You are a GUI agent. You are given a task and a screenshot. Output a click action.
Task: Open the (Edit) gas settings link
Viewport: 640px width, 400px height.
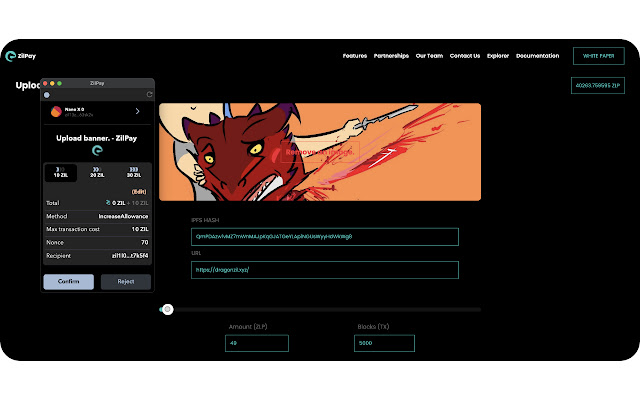click(x=139, y=191)
